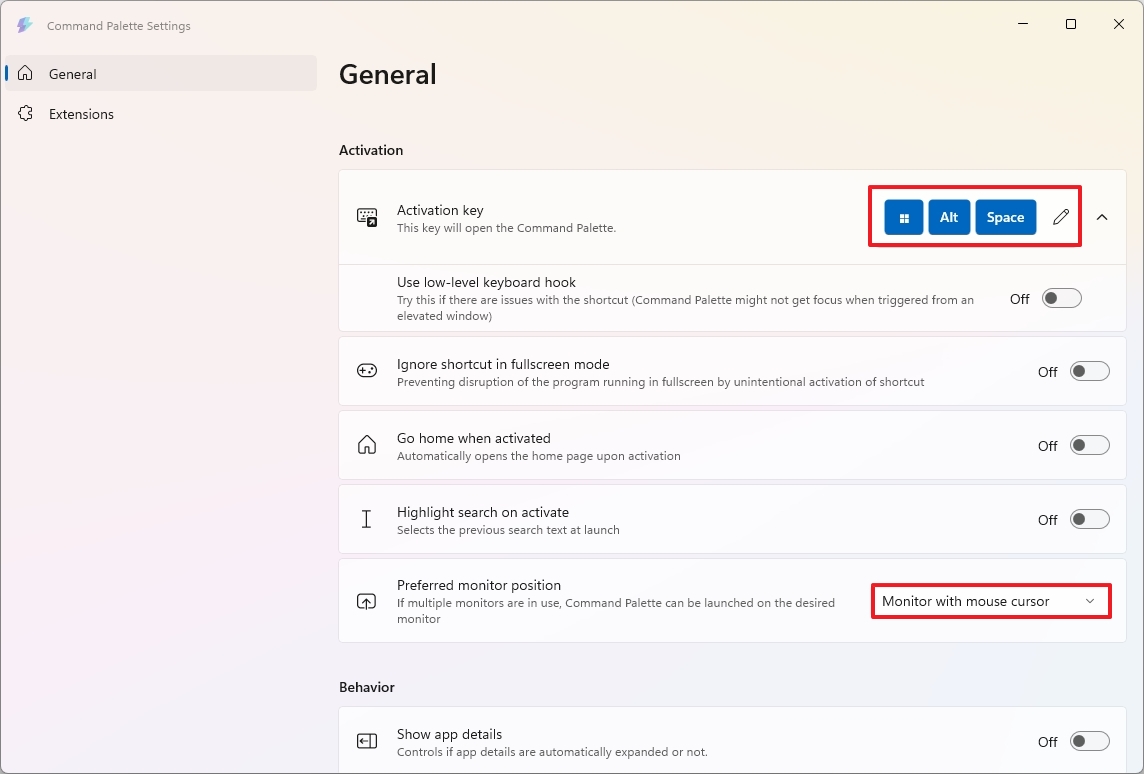Click the Show app details panel icon
The width and height of the screenshot is (1144, 774).
pyautogui.click(x=366, y=741)
